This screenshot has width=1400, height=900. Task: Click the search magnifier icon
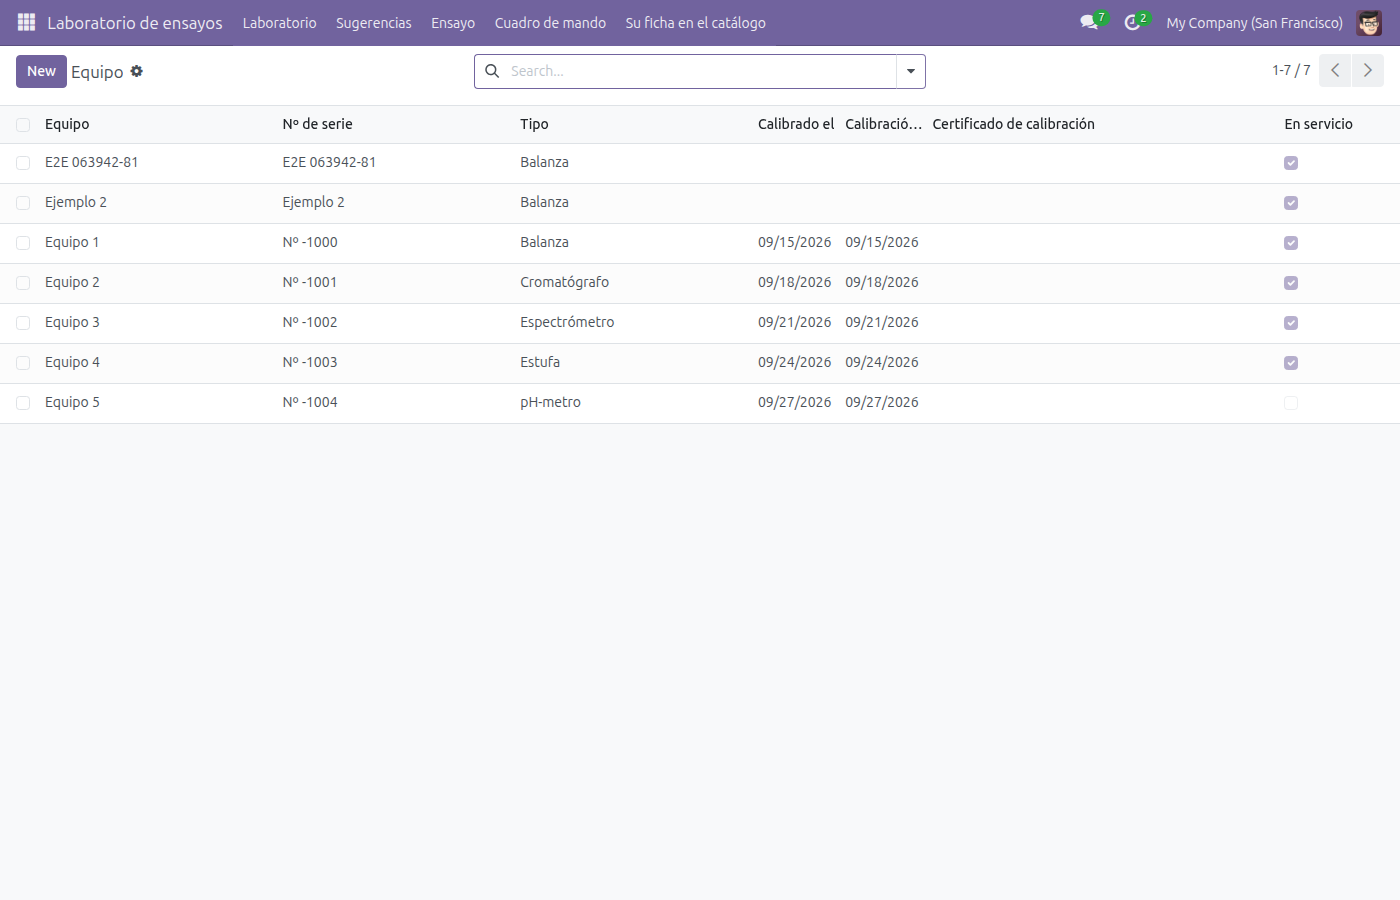492,71
